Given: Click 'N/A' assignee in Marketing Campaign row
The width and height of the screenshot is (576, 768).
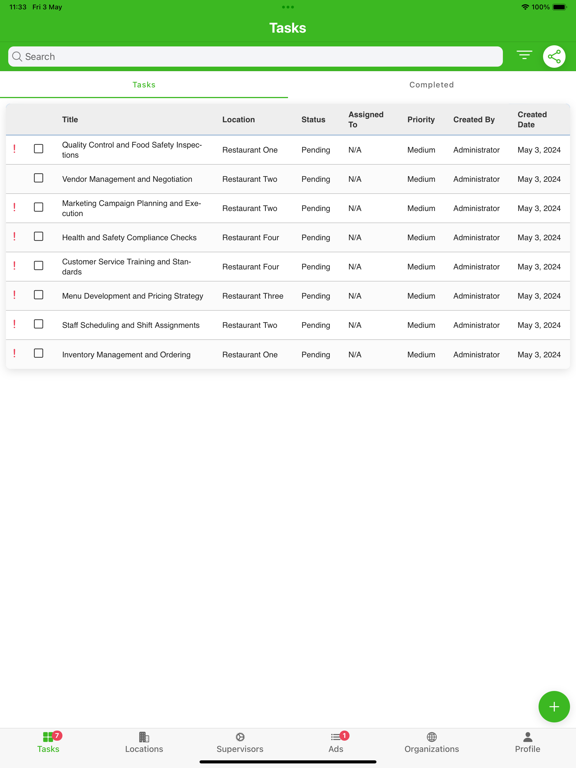Looking at the screenshot, I should (x=355, y=208).
